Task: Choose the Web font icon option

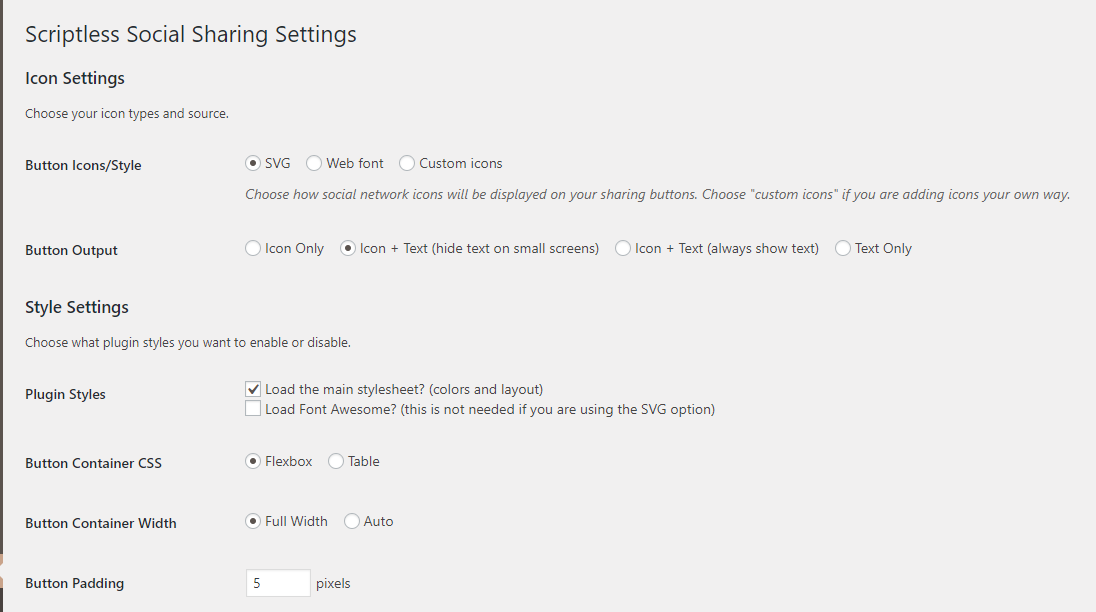Action: click(314, 163)
